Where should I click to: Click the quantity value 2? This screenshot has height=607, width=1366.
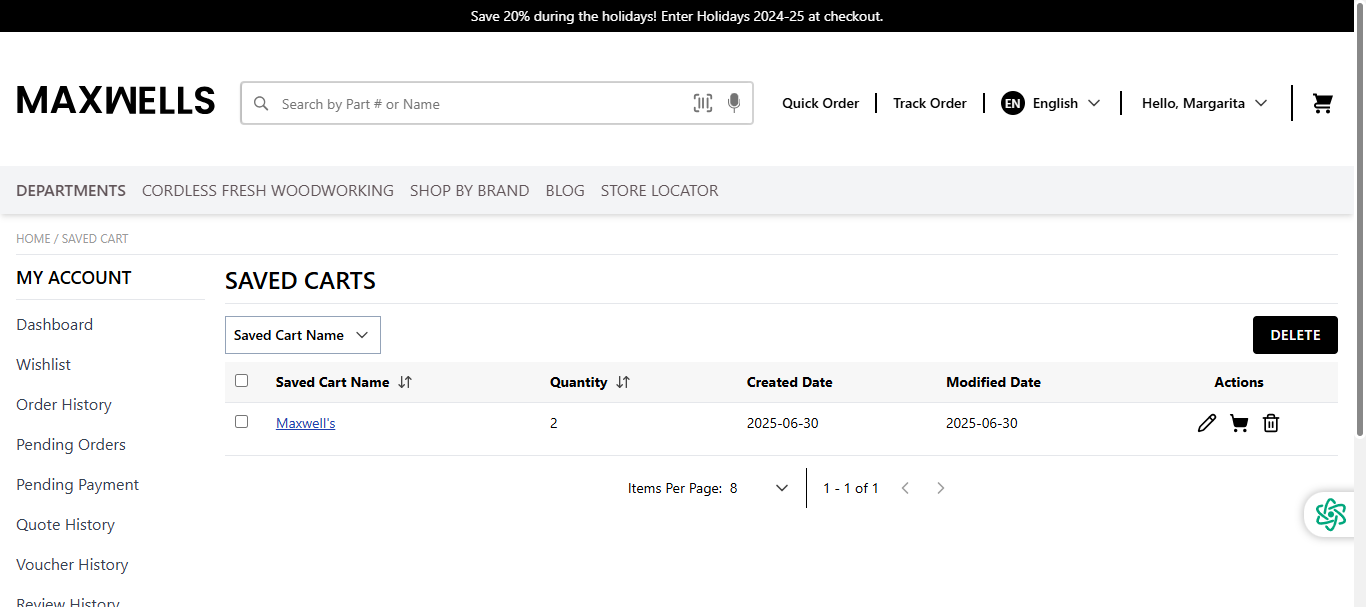click(x=554, y=423)
